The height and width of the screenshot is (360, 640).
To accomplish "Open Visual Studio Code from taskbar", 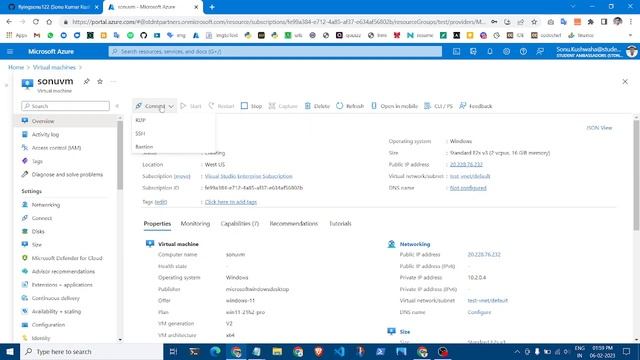I will click(339, 351).
